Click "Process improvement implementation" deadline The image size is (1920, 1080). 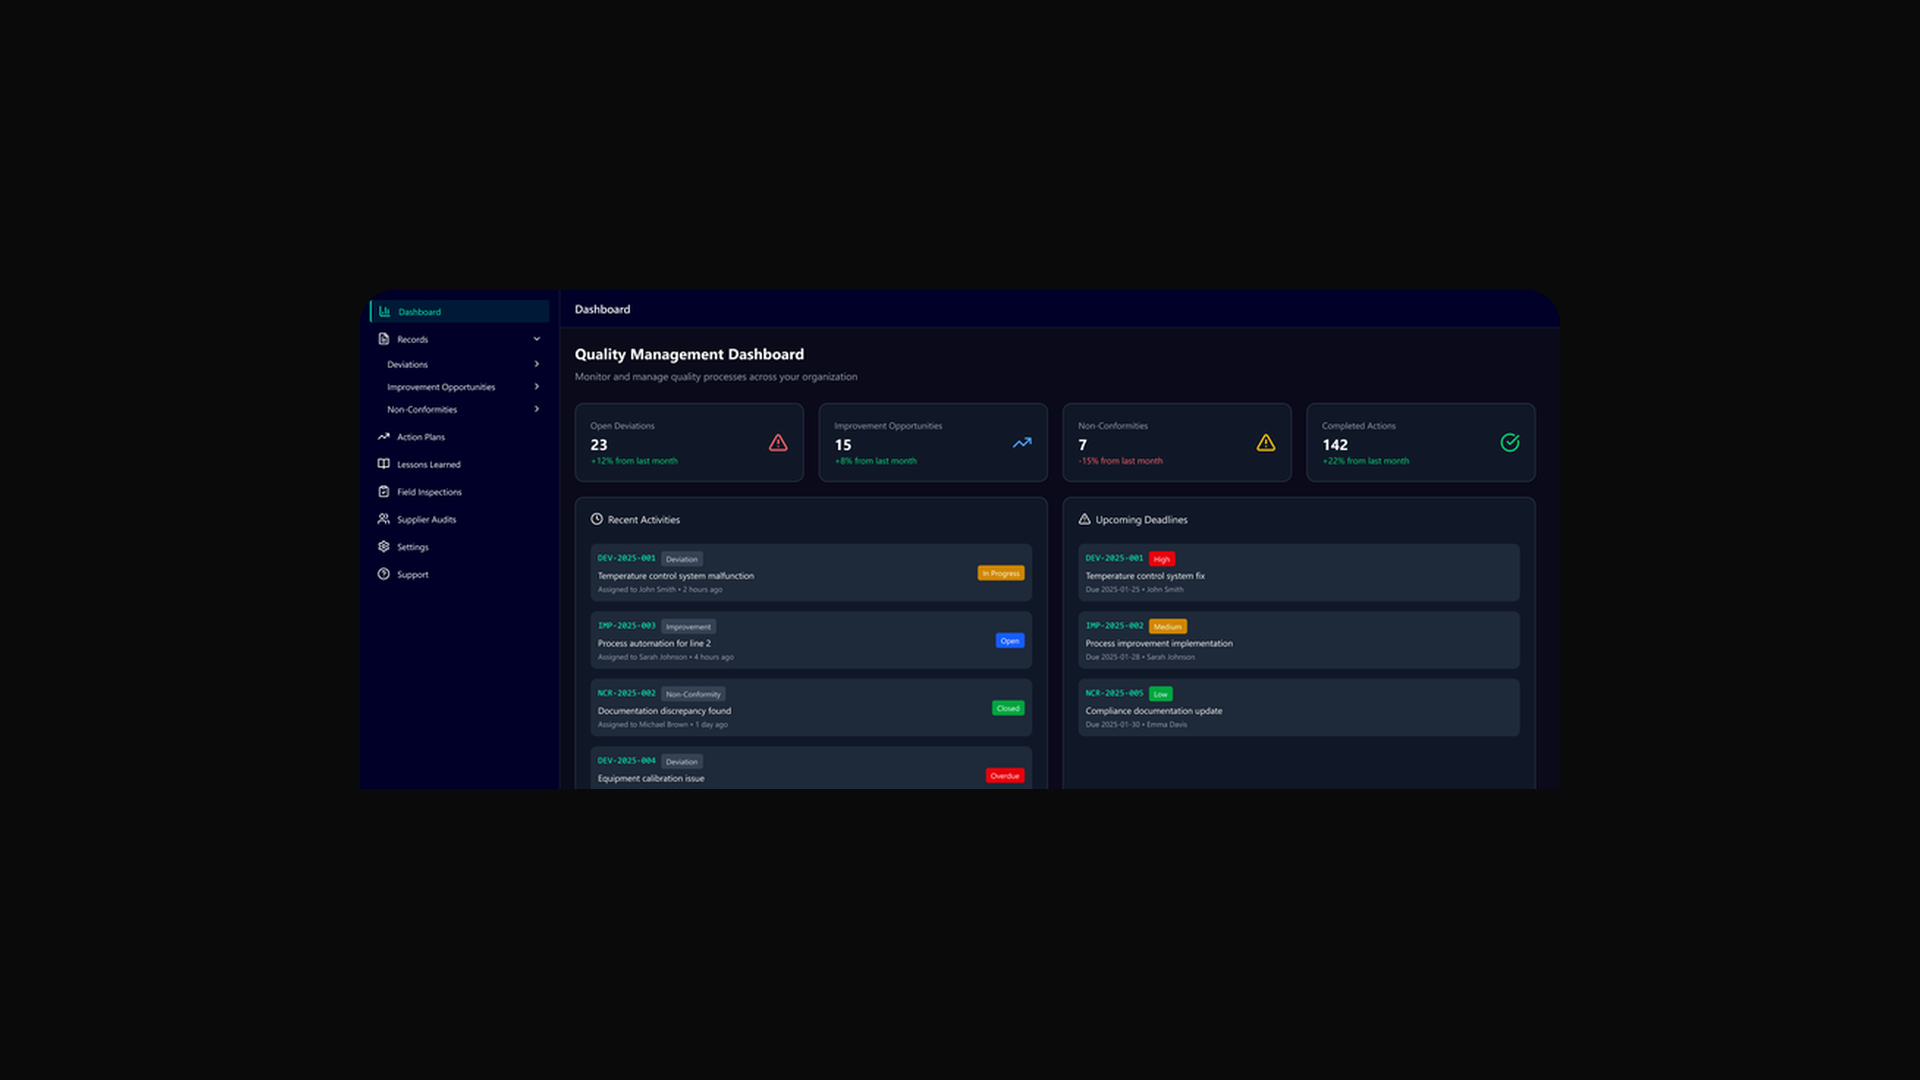pos(1159,644)
